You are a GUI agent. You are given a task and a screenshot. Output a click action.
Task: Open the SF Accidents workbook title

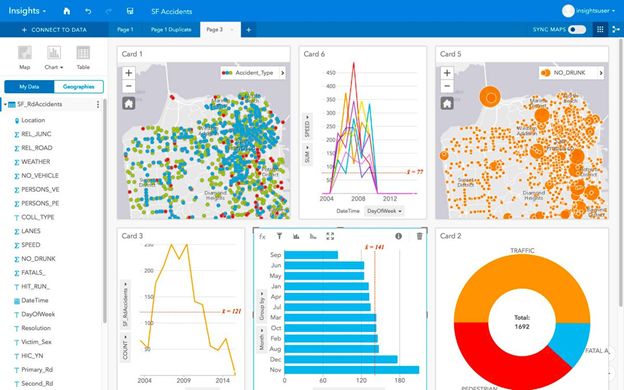(x=172, y=12)
